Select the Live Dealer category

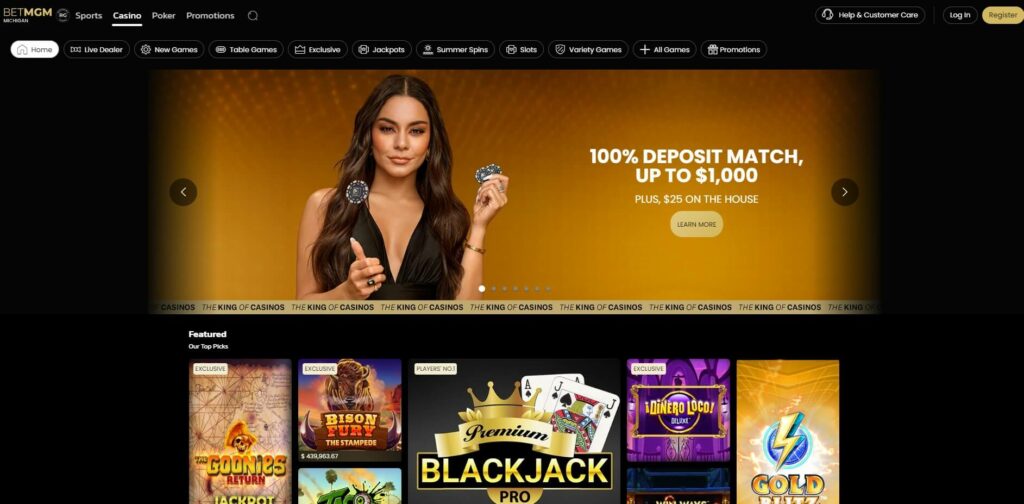[x=97, y=50]
